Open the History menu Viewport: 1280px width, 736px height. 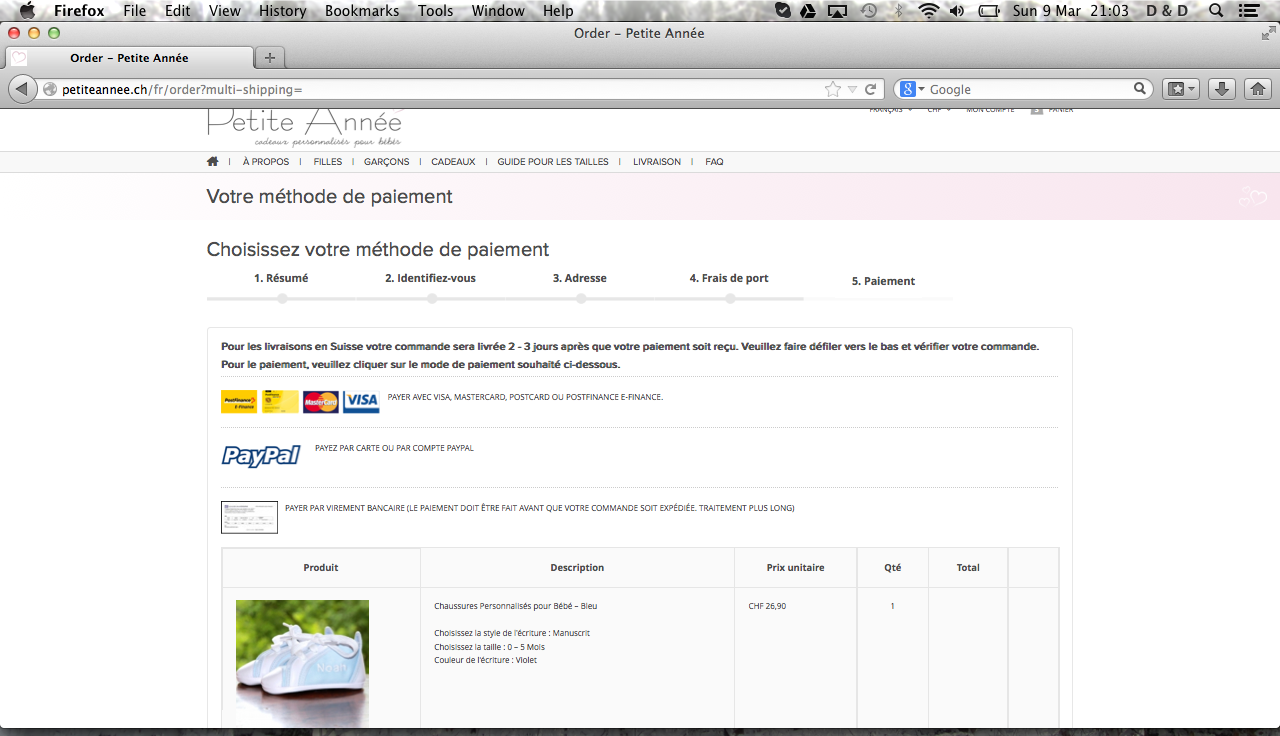pyautogui.click(x=283, y=11)
